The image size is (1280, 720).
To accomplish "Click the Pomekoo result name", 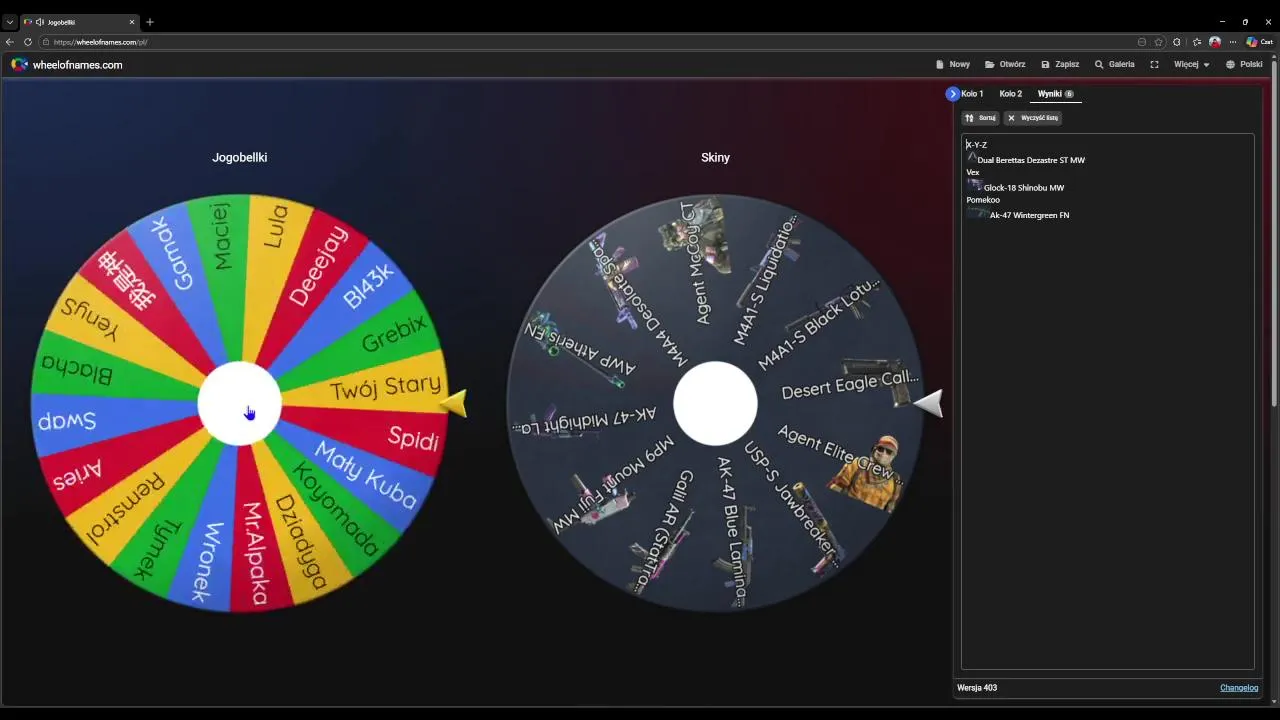I will pos(982,200).
